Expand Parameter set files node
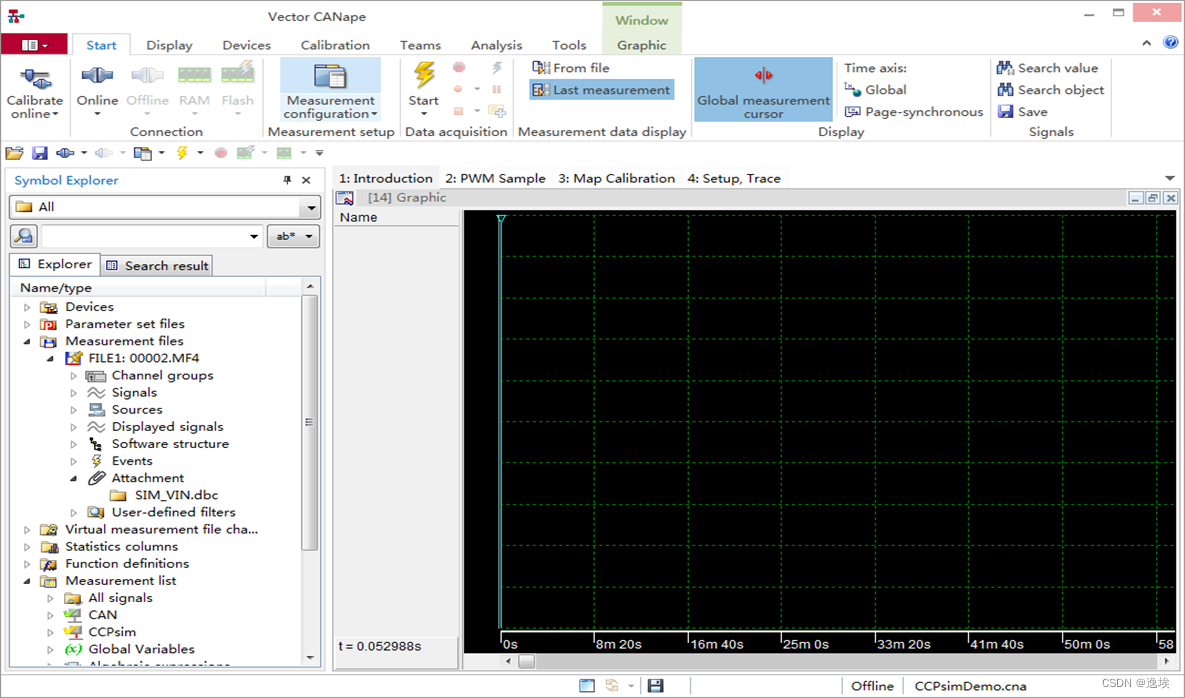 [x=27, y=325]
